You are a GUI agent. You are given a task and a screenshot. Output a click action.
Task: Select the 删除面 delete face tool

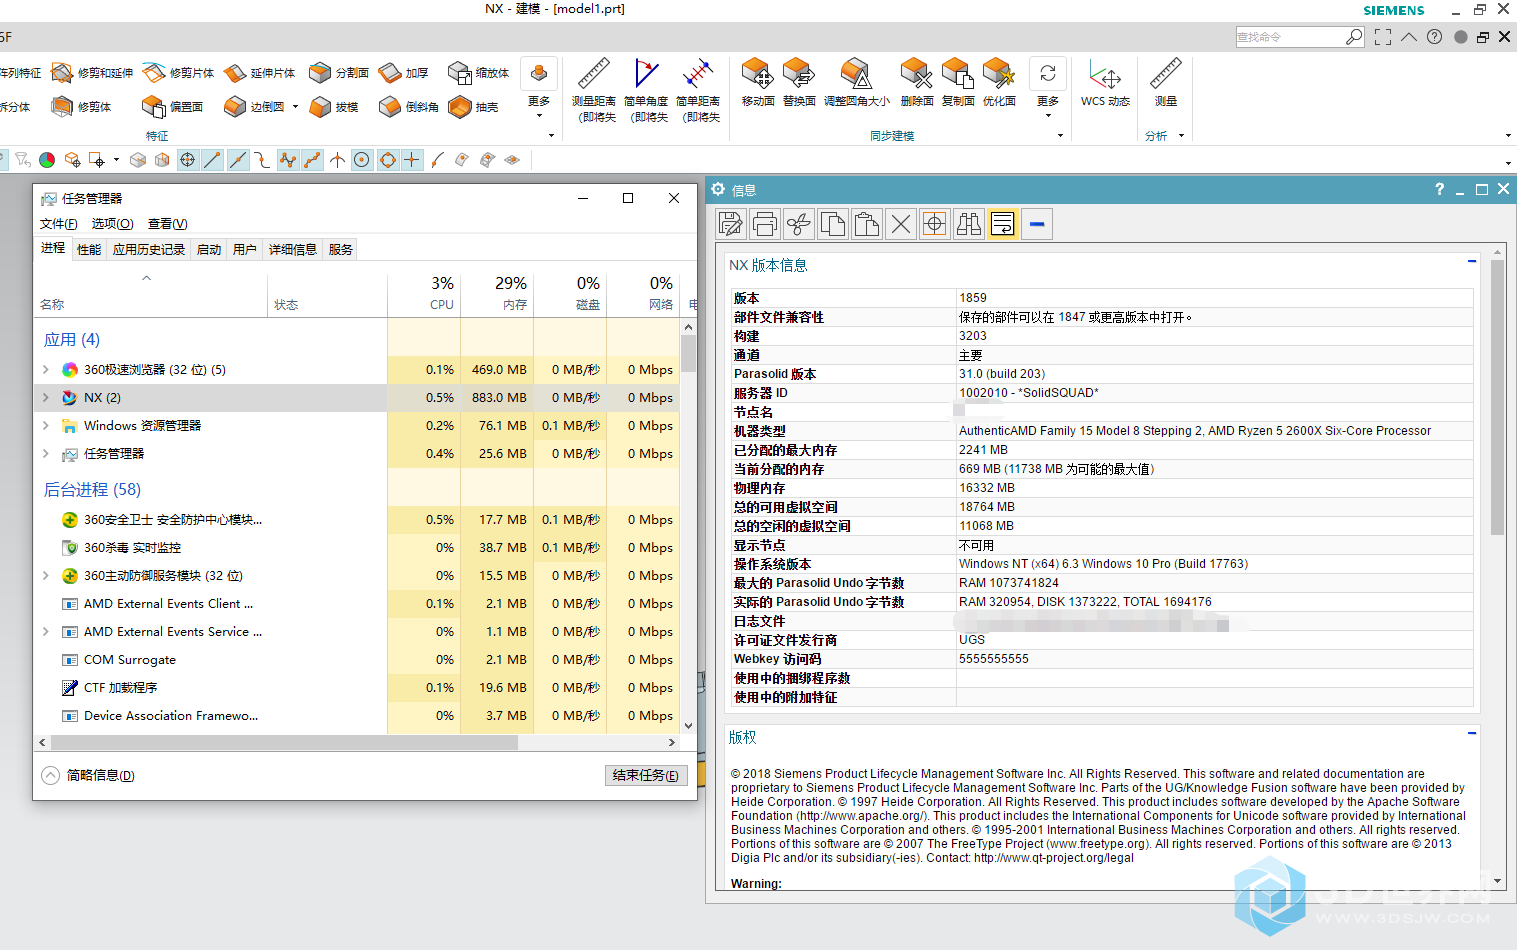(x=916, y=82)
